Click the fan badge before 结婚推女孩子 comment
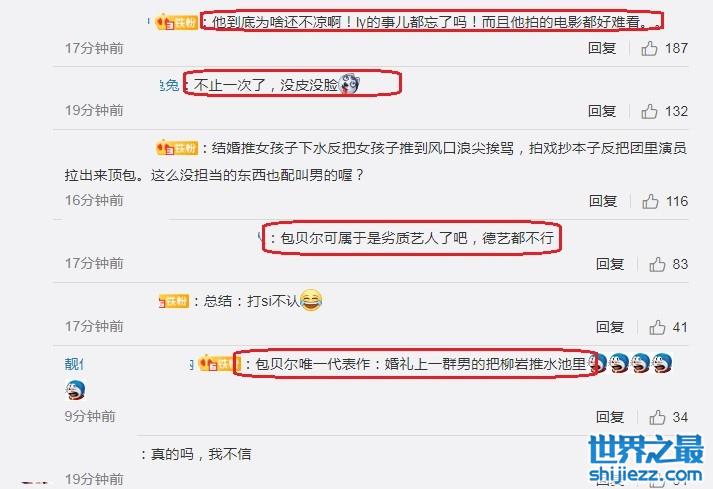713x489 pixels. coord(177,148)
